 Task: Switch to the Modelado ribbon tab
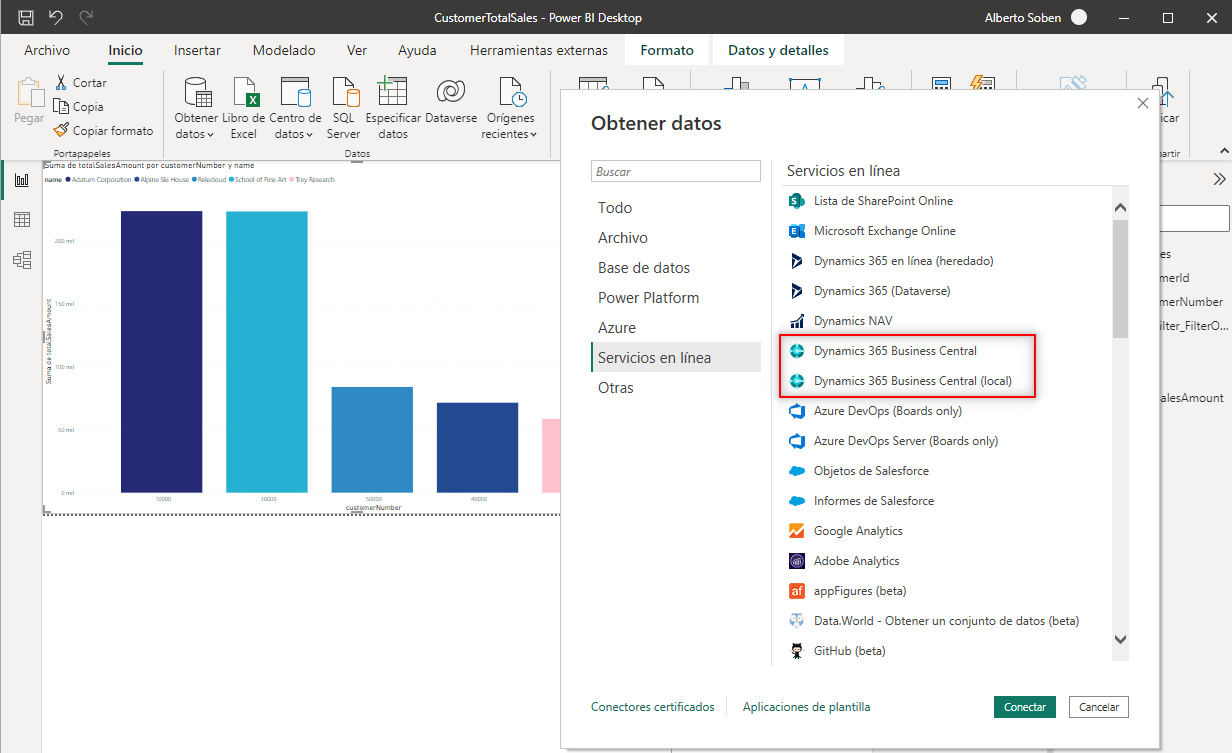coord(283,49)
